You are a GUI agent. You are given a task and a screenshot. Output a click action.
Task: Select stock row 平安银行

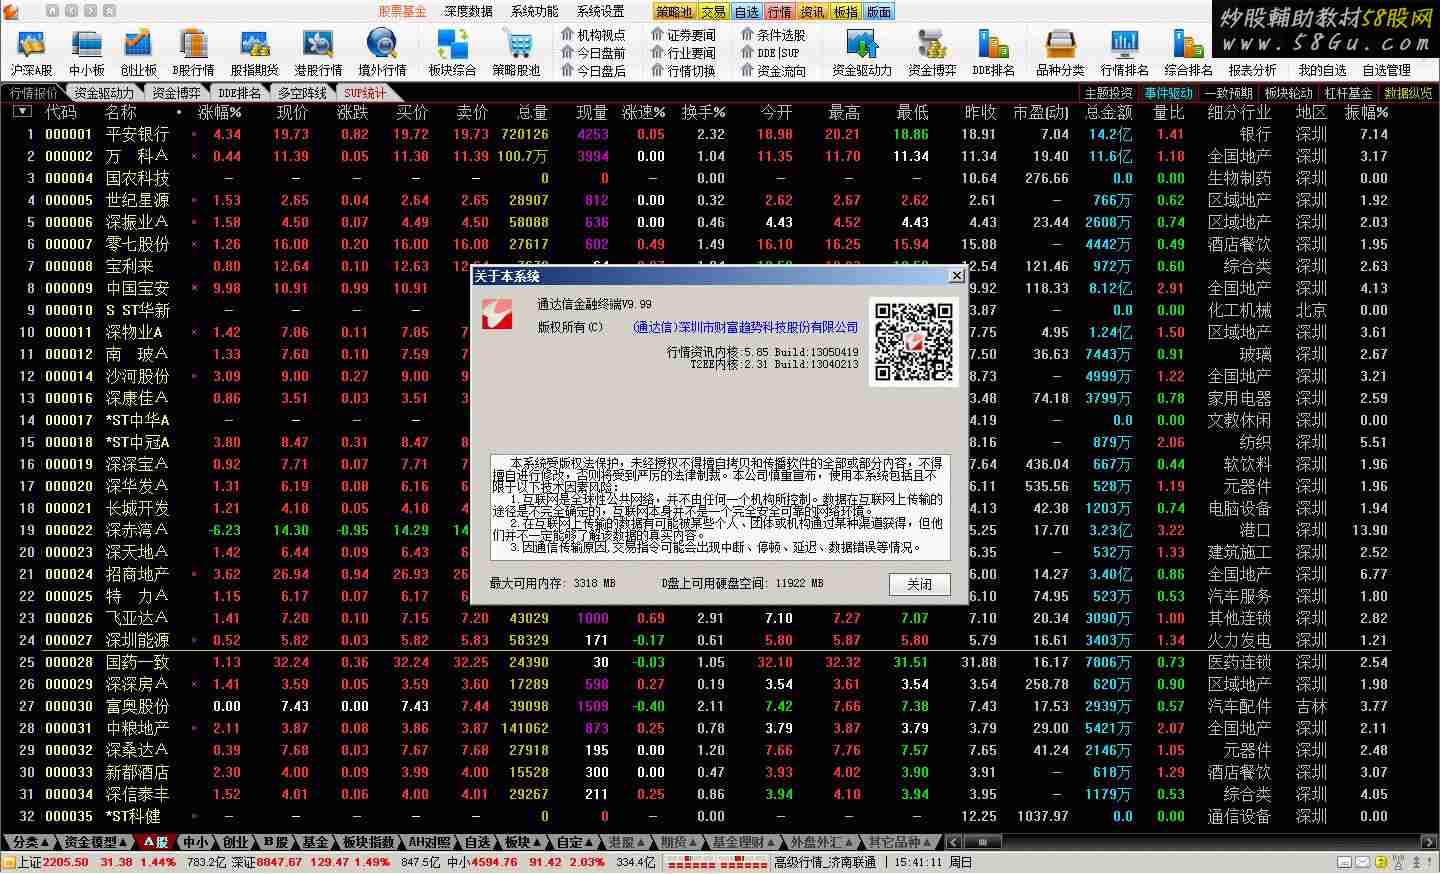(720, 134)
